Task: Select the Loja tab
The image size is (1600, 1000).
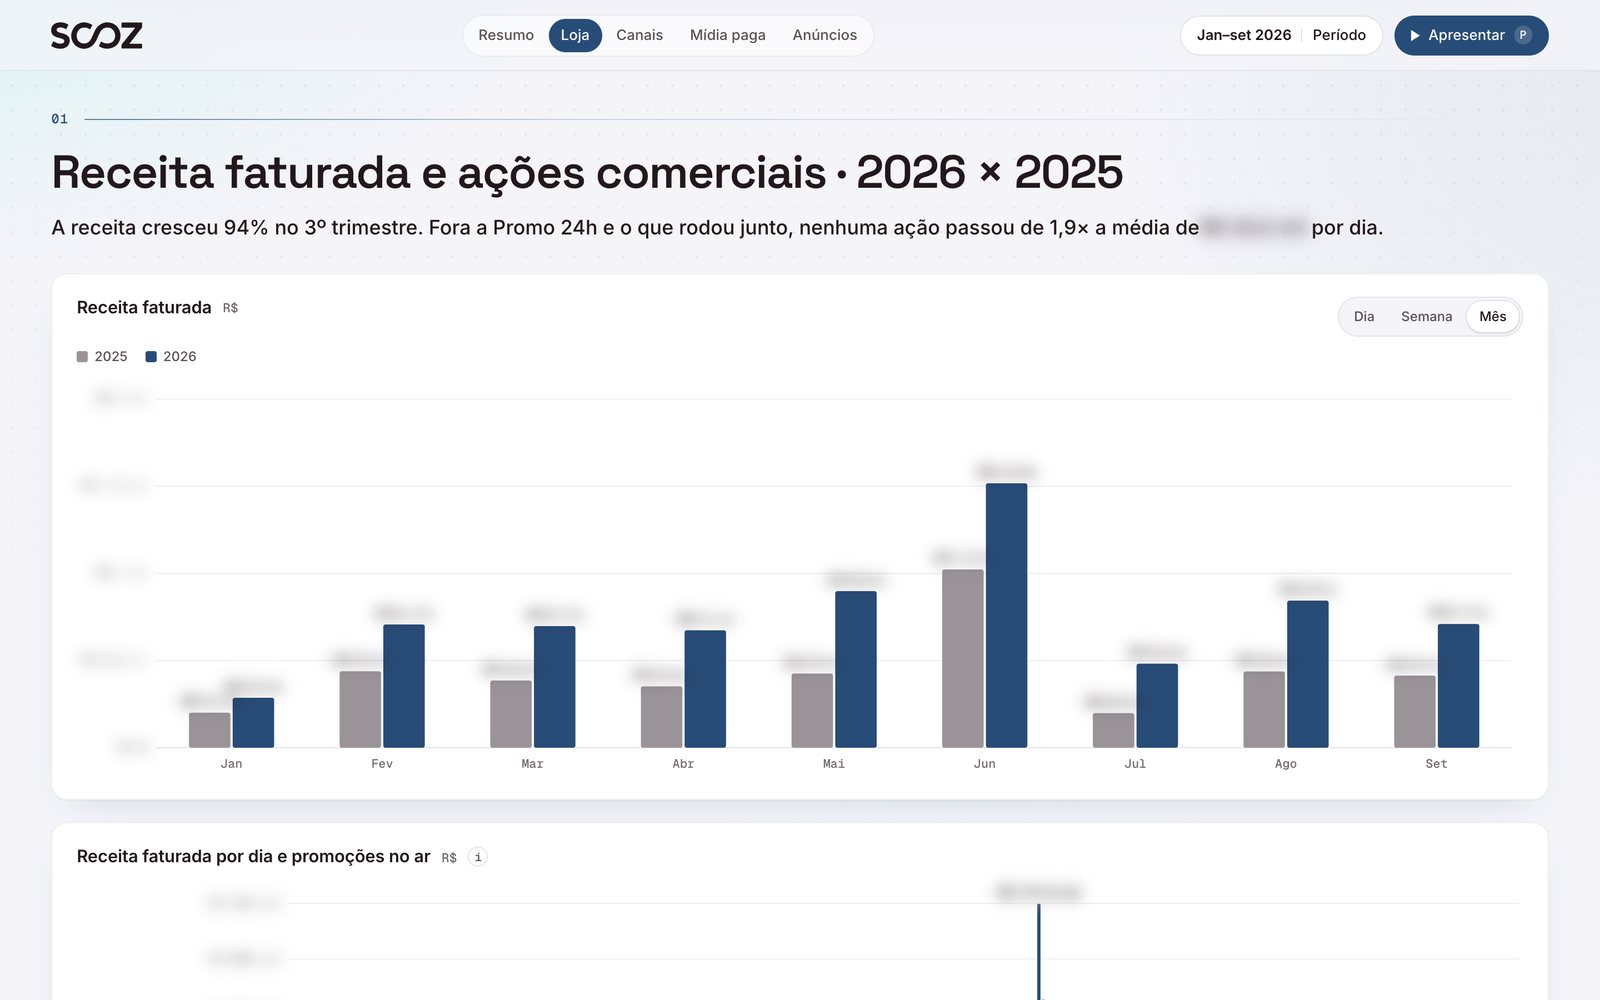Action: (x=575, y=35)
